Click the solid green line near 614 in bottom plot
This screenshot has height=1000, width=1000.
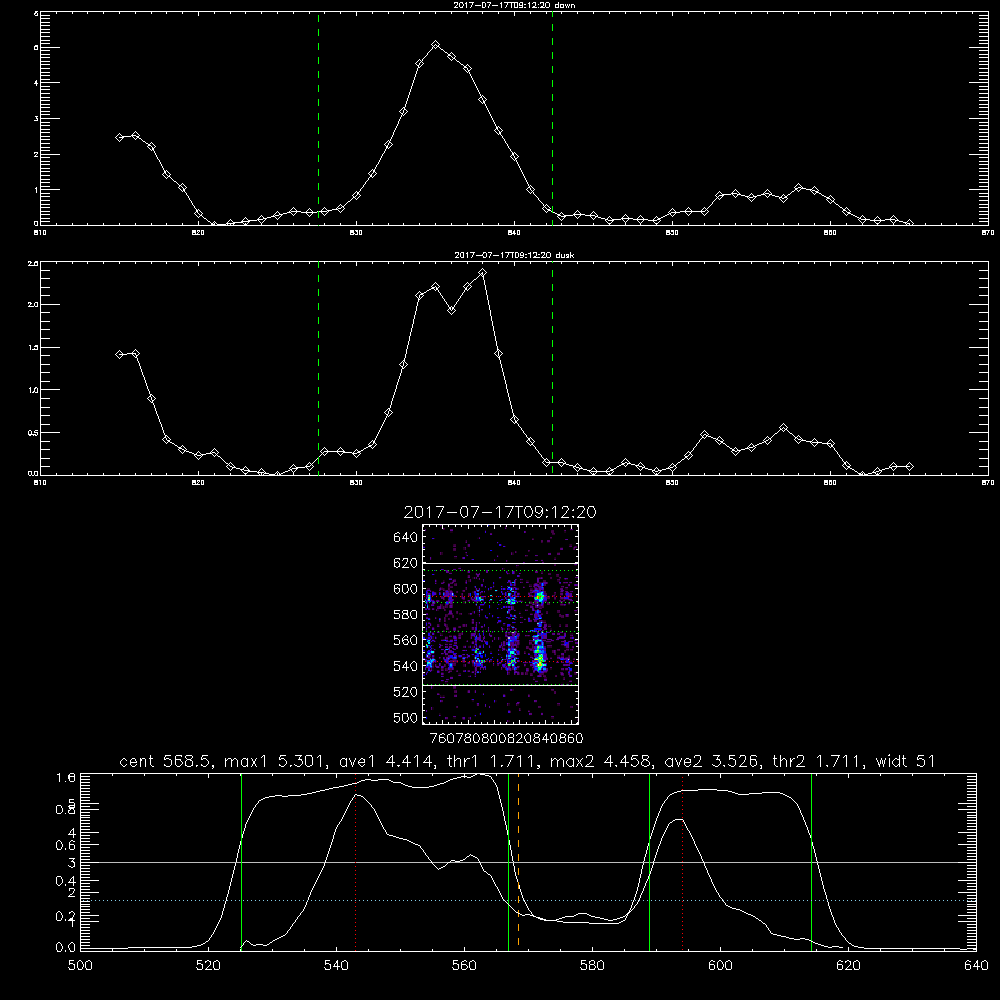812,861
